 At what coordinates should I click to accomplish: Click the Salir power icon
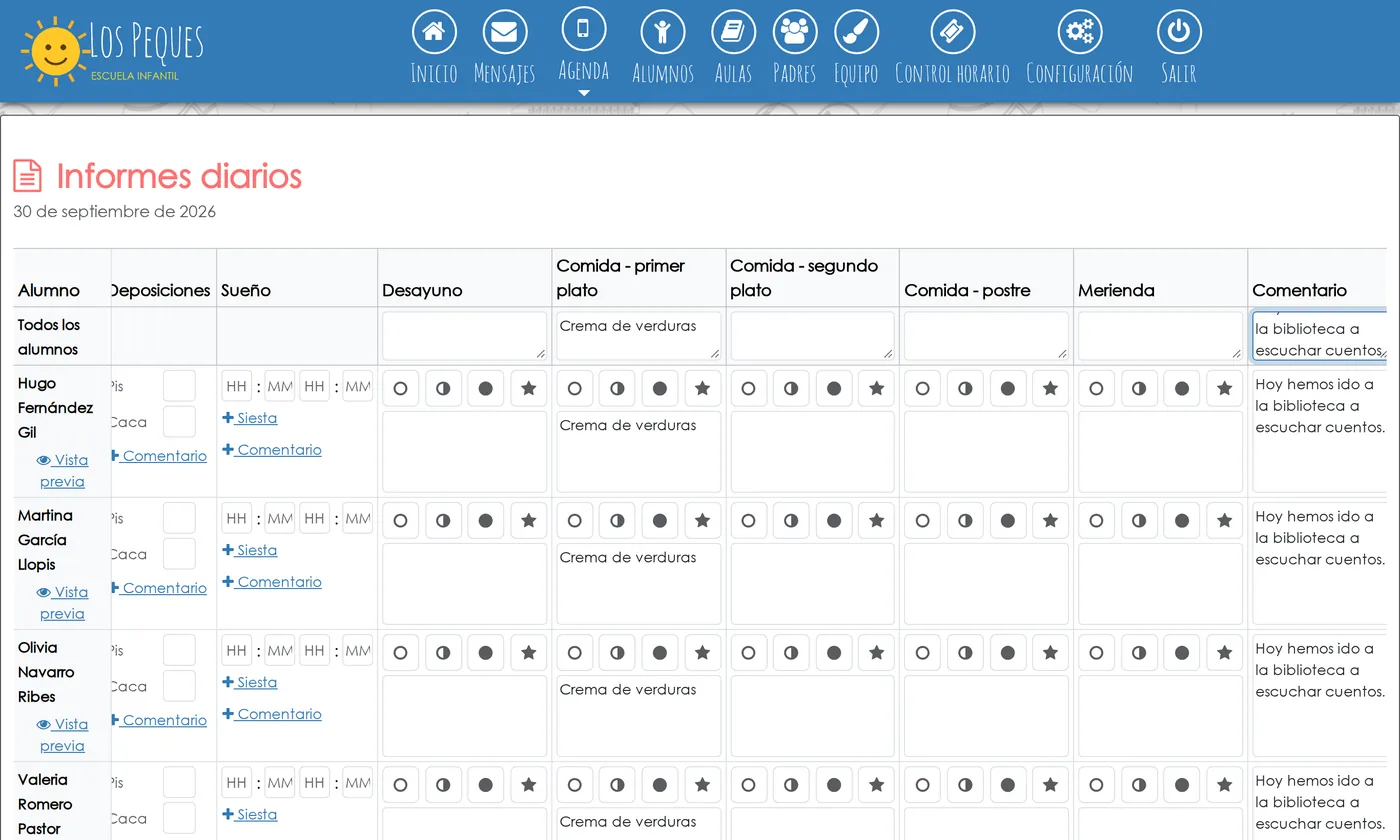pyautogui.click(x=1179, y=32)
